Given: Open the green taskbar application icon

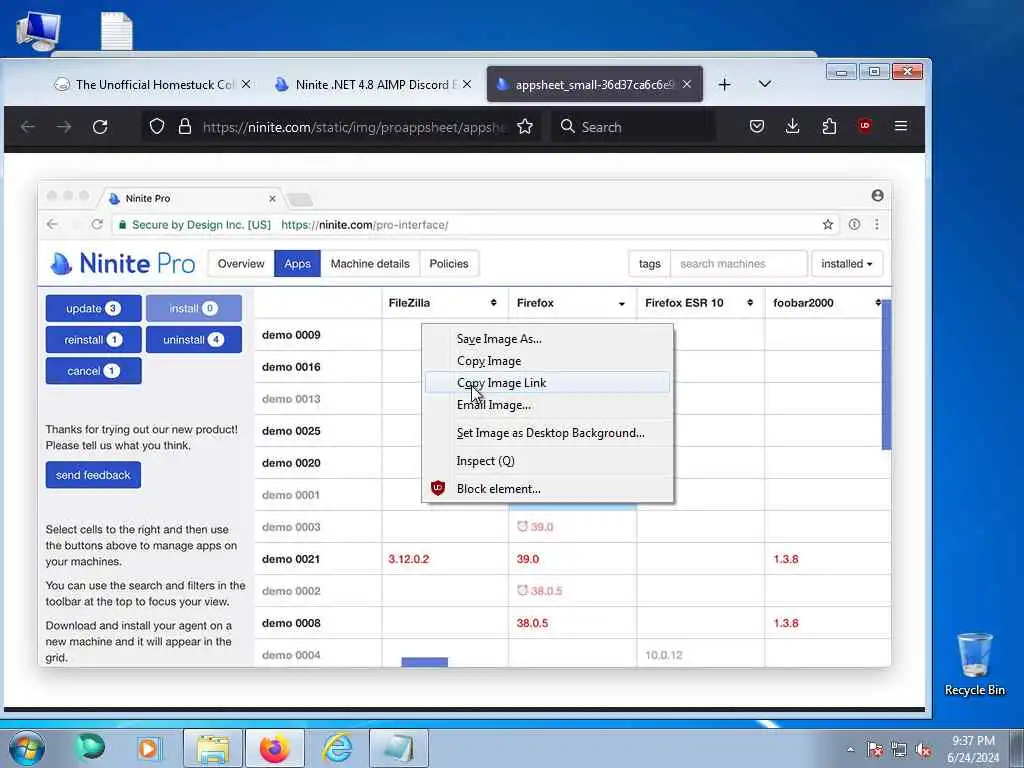Looking at the screenshot, I should click(x=90, y=748).
